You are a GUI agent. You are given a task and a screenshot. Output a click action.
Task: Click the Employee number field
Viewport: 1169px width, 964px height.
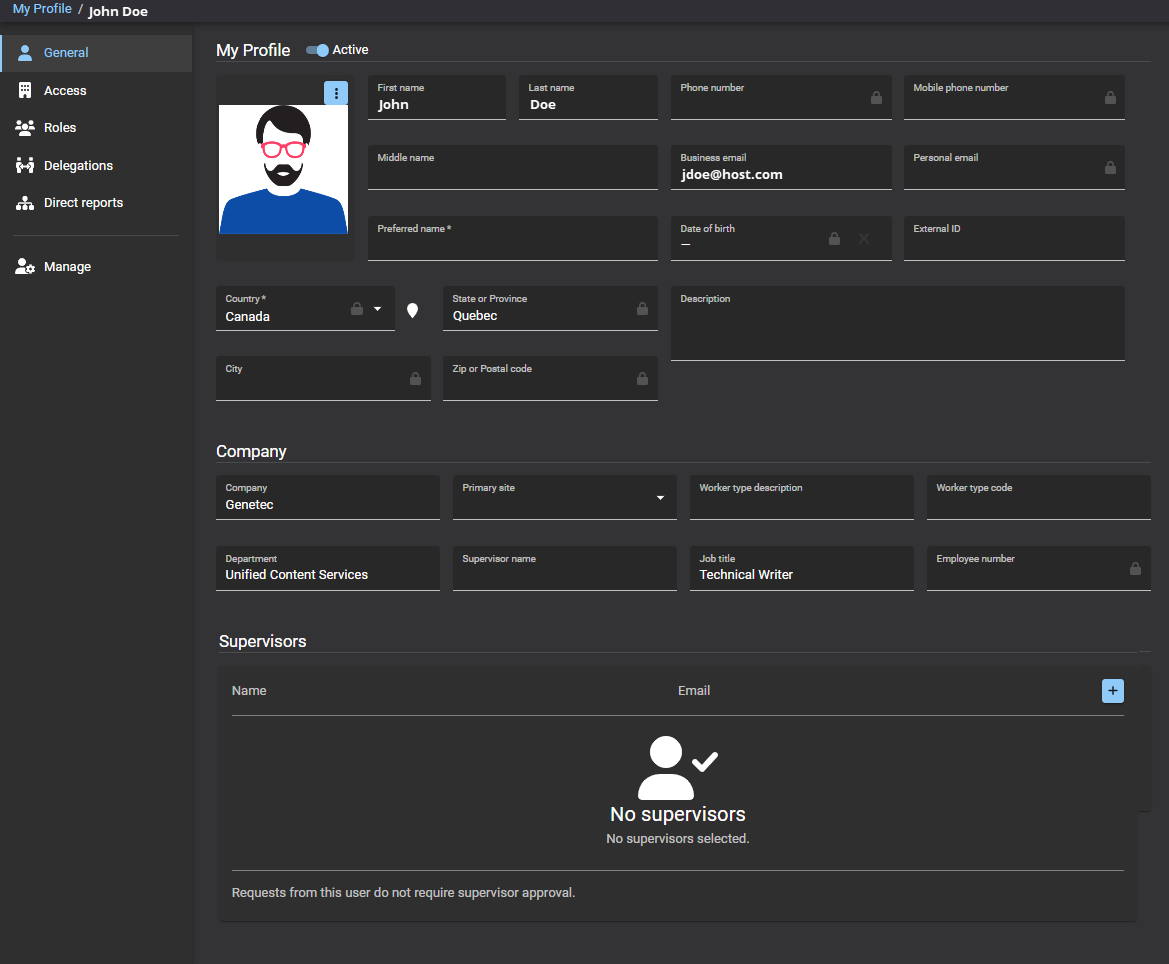(x=1039, y=568)
